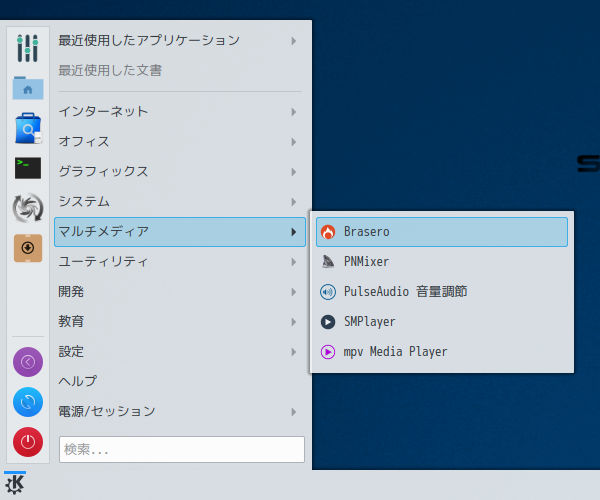Open the 教育 category

(180, 322)
